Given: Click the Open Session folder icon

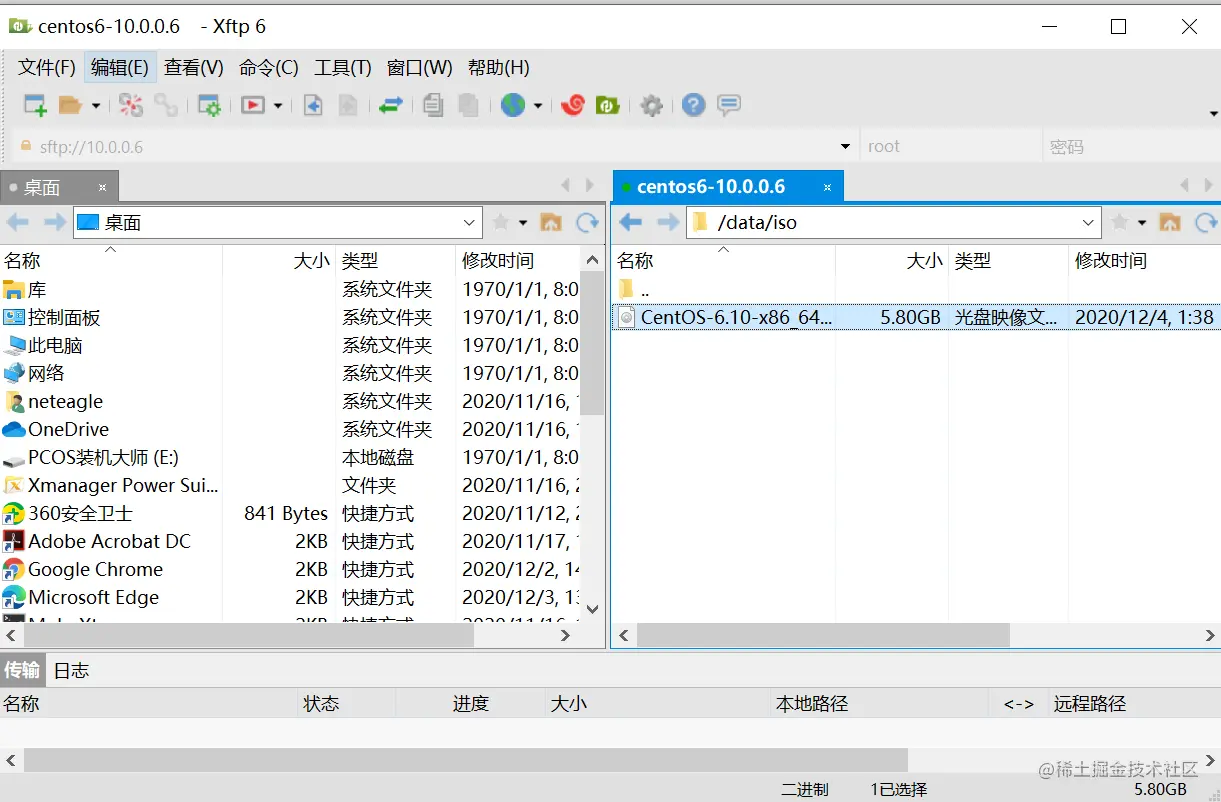Looking at the screenshot, I should point(70,105).
